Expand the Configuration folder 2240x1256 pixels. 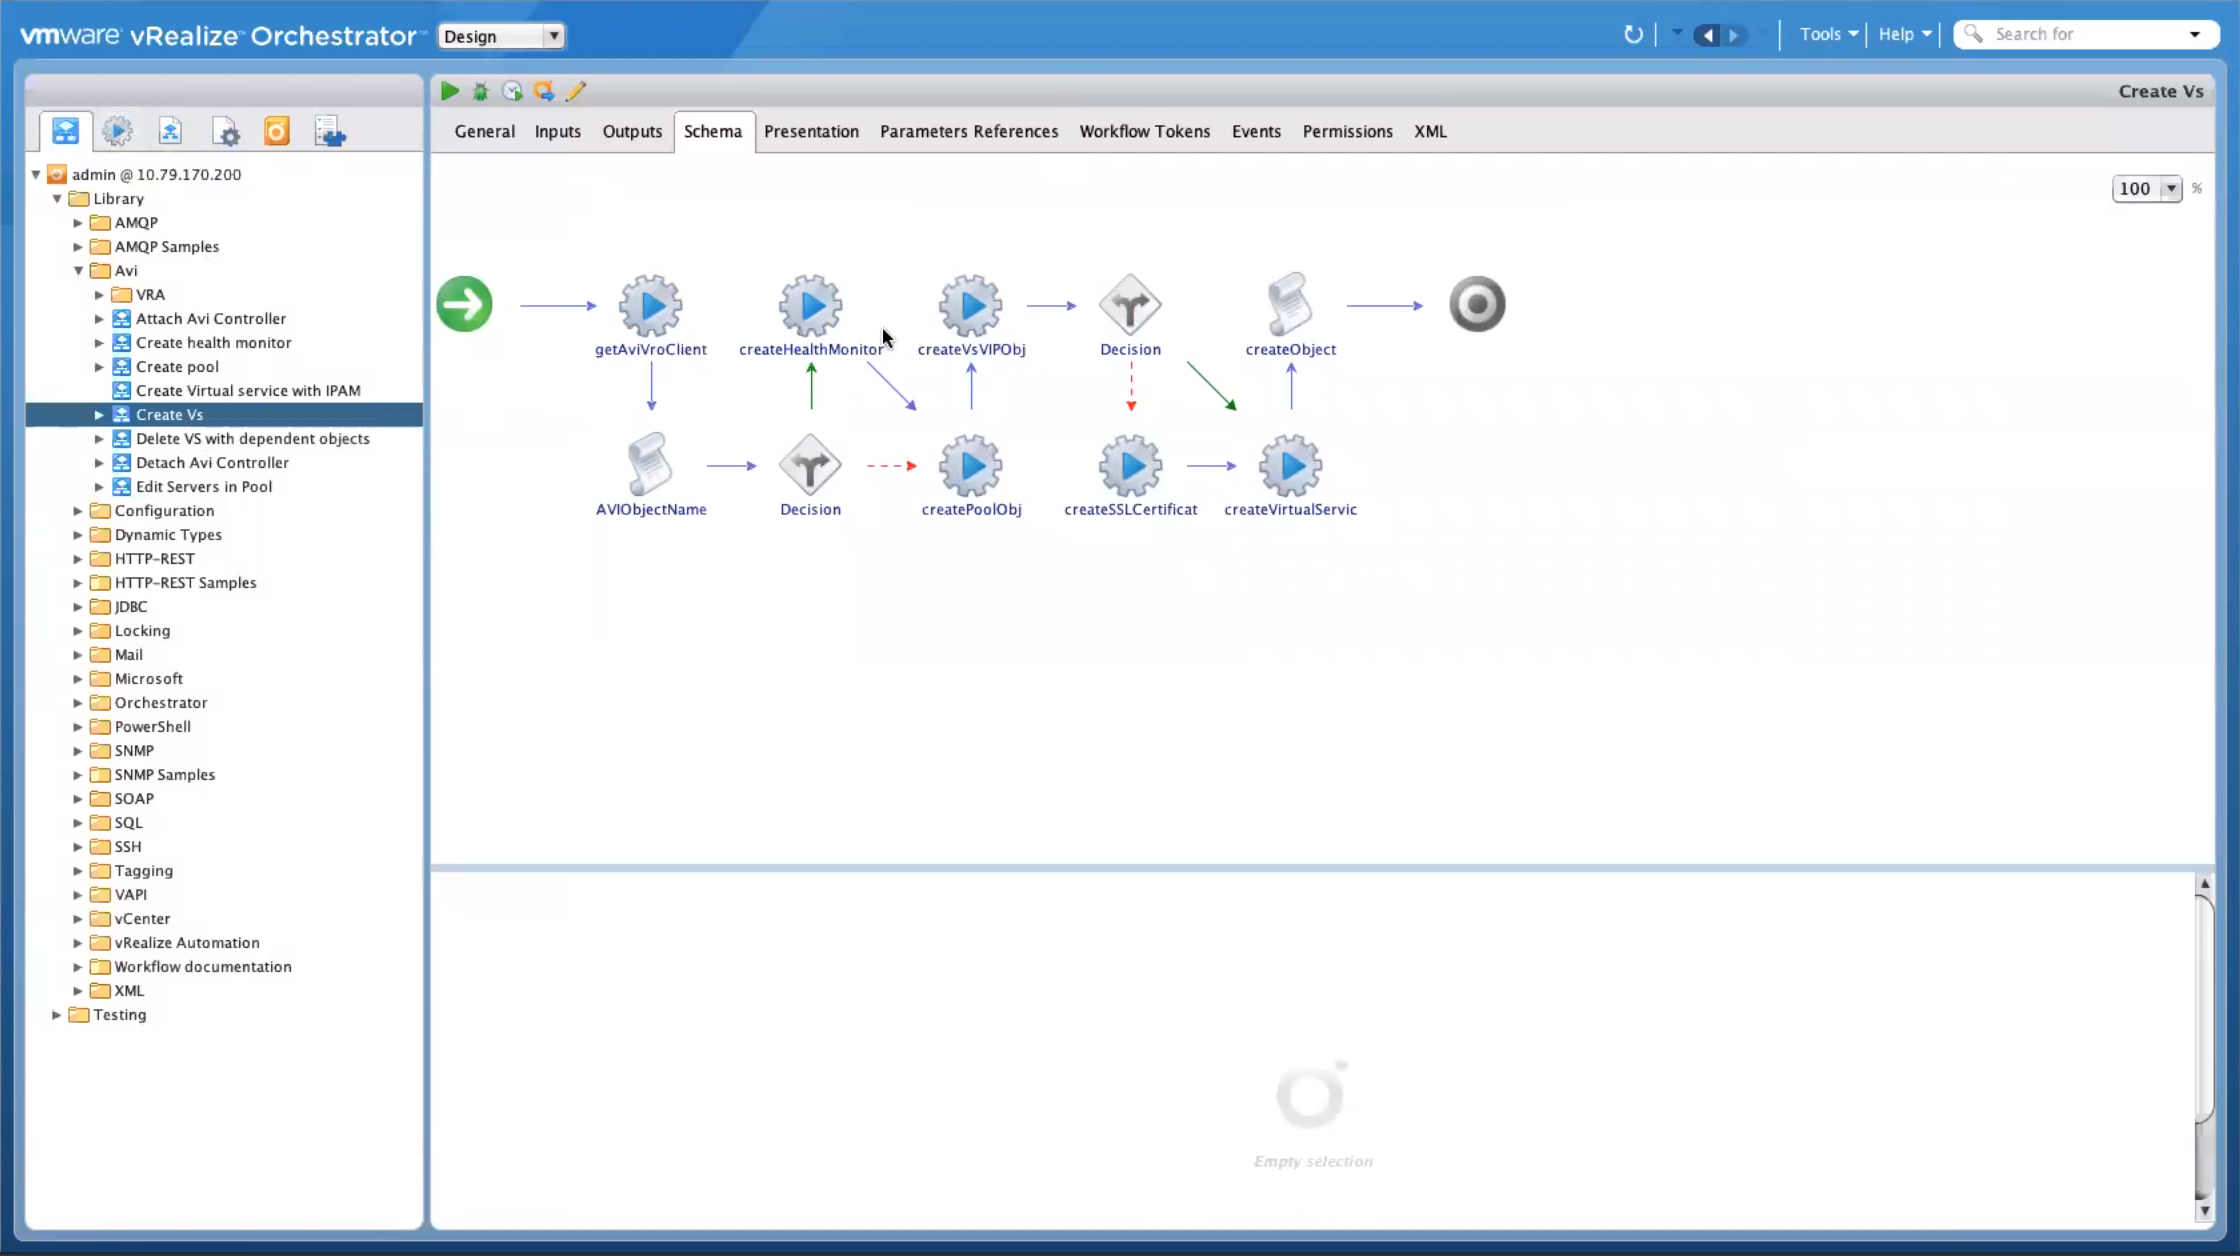tap(78, 510)
